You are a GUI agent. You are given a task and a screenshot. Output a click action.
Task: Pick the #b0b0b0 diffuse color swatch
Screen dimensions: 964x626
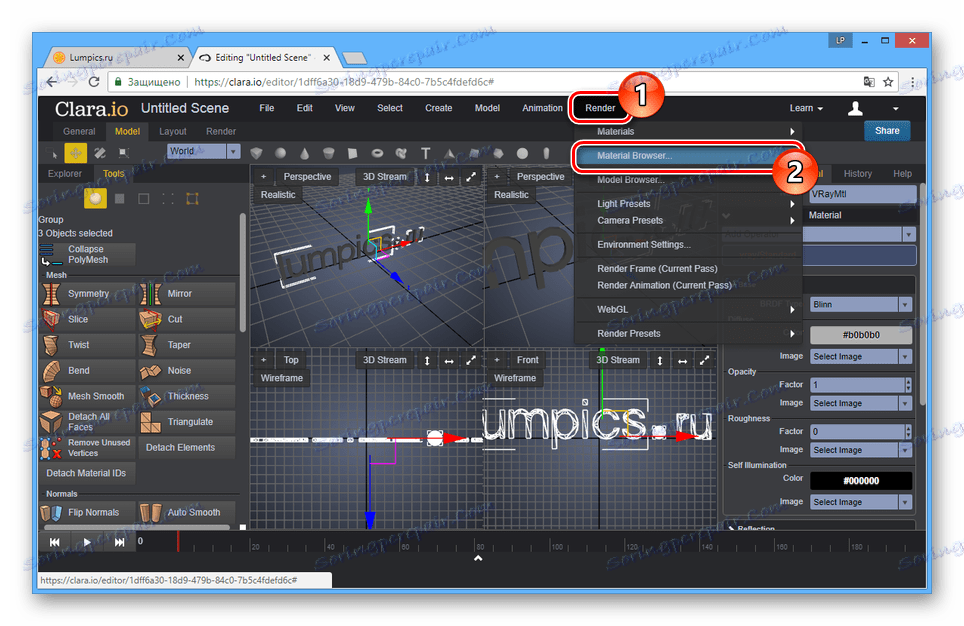(x=861, y=335)
